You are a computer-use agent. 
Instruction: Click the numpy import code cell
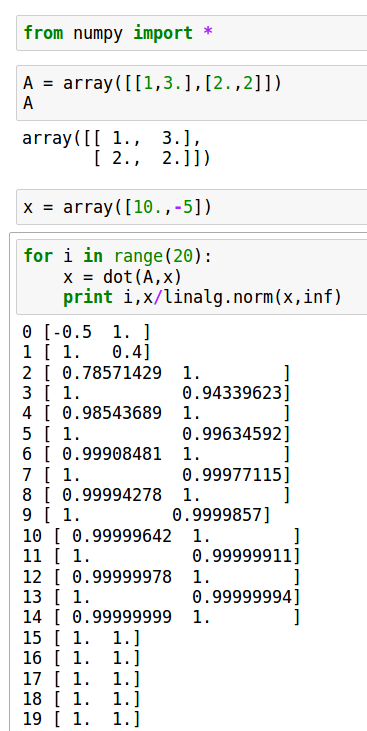(x=192, y=33)
